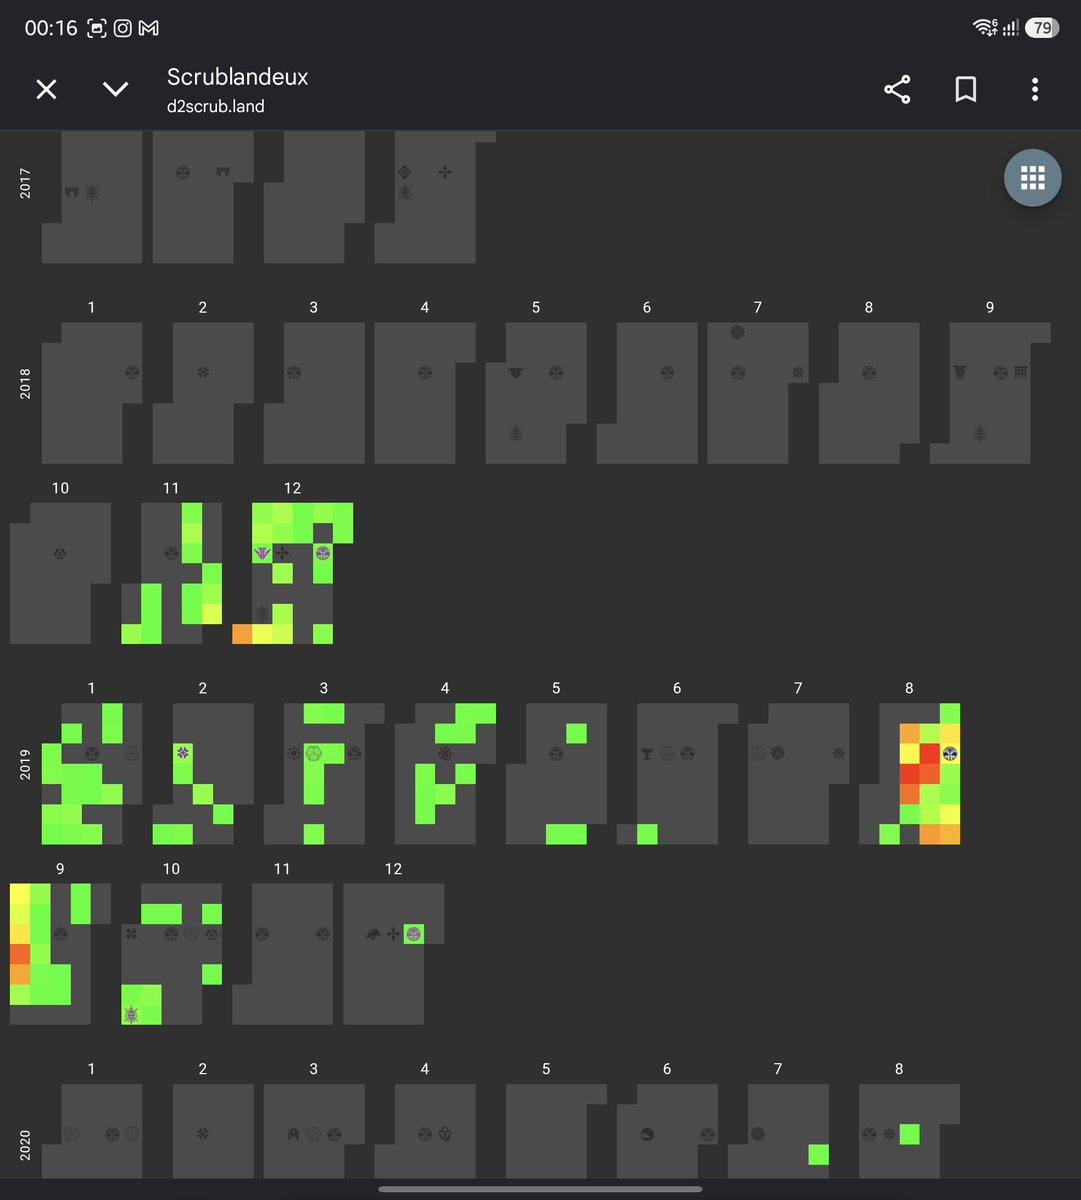Open the January 2019 calendar block
Screen dimensions: 1081x1200
point(91,773)
